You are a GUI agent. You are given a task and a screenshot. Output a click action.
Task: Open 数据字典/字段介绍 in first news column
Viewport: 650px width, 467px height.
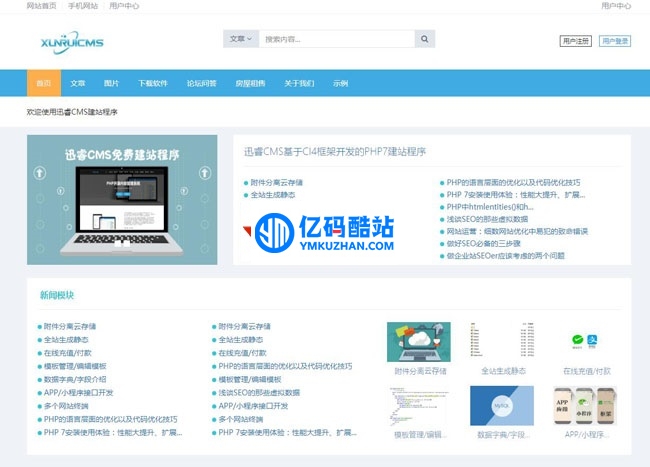pos(75,380)
